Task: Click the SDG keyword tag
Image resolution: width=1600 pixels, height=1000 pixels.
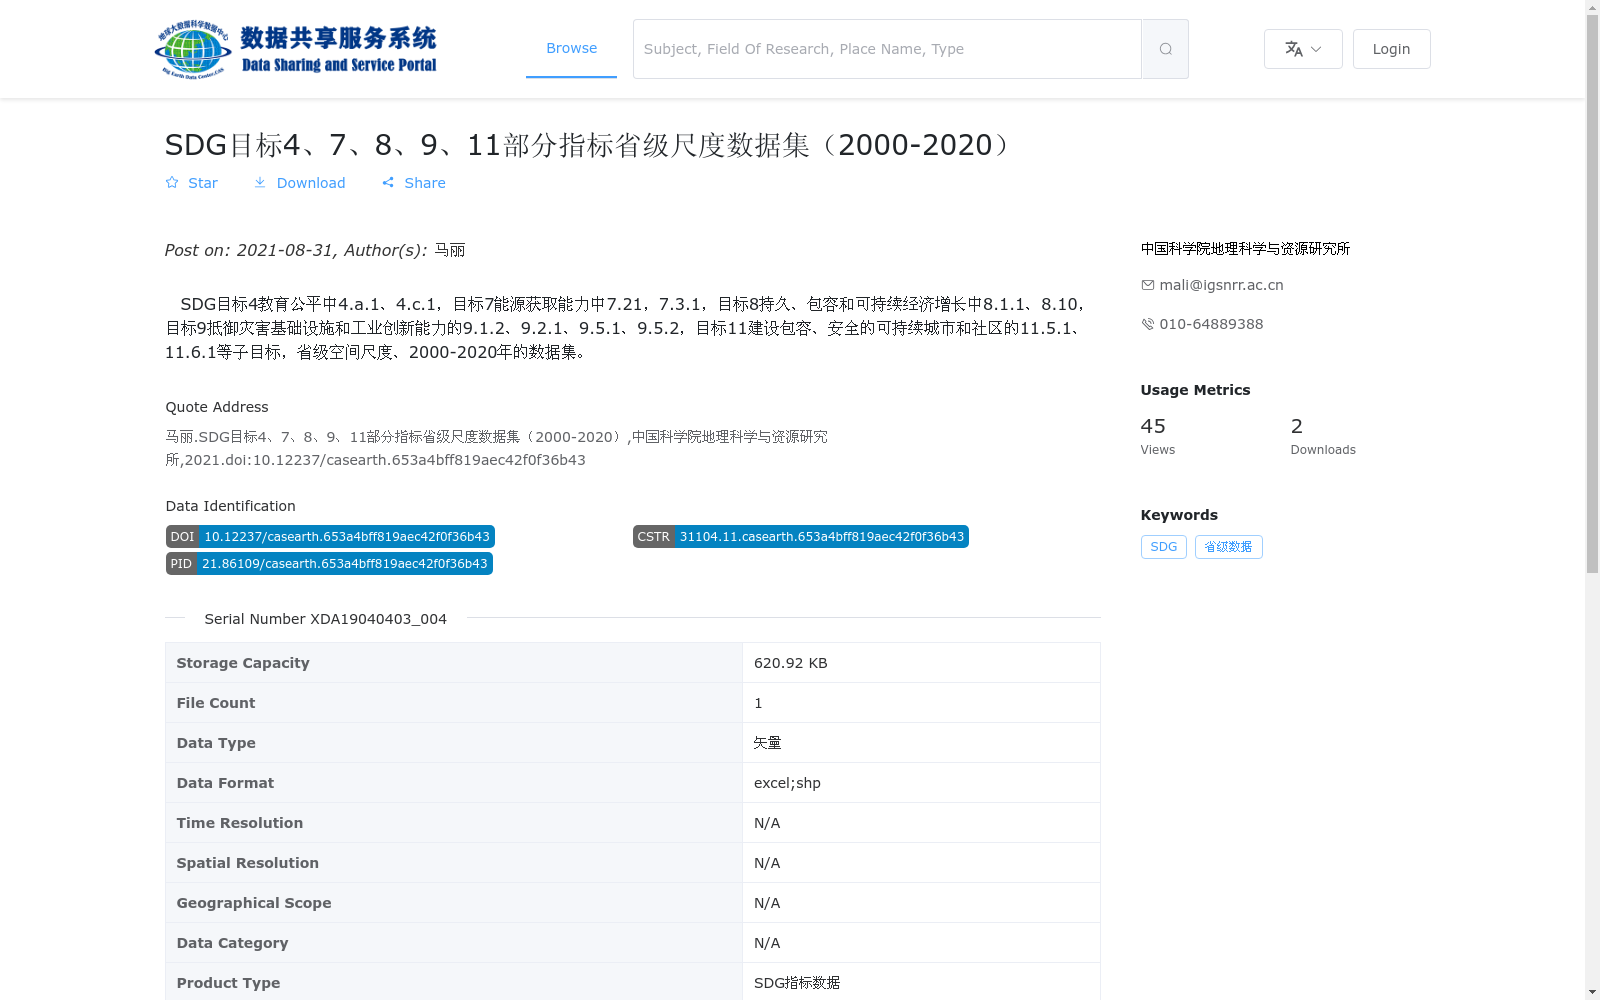Action: click(x=1163, y=547)
